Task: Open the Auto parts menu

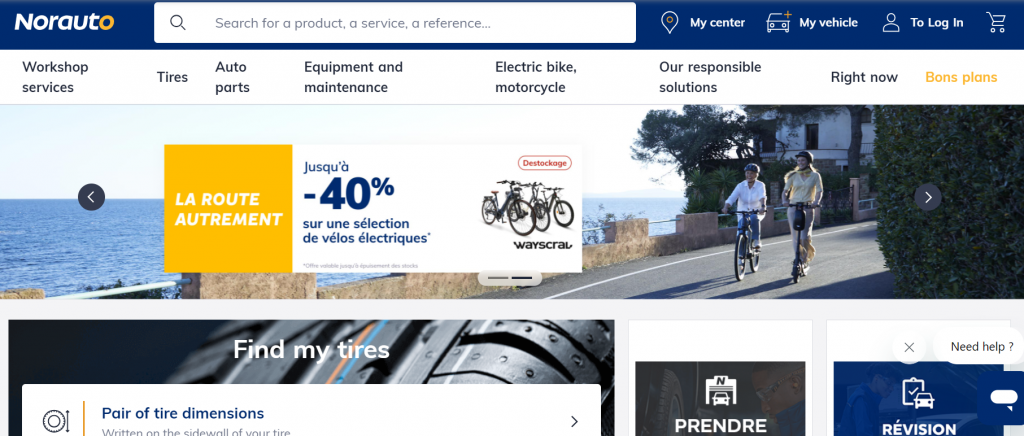Action: 232,77
